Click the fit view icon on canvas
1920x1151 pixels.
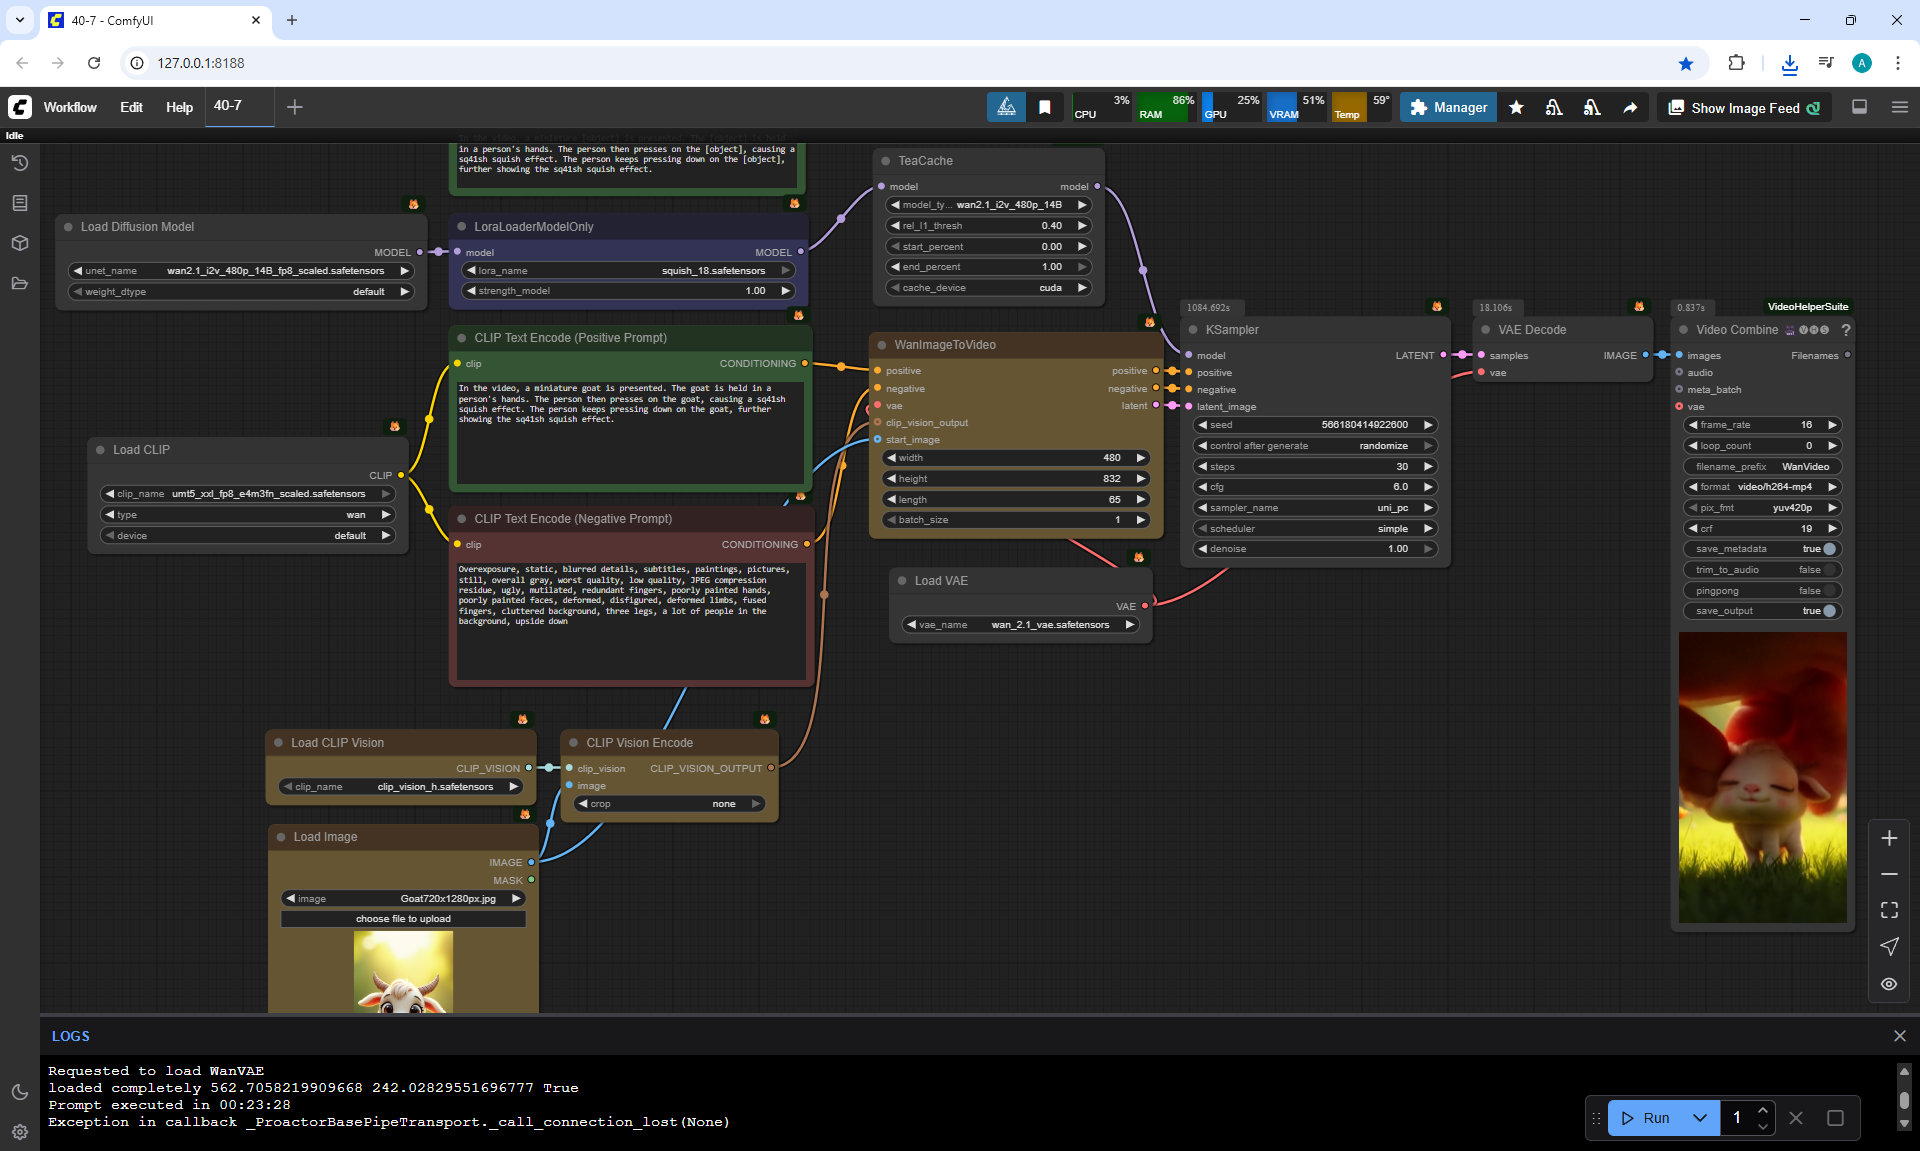1889,910
